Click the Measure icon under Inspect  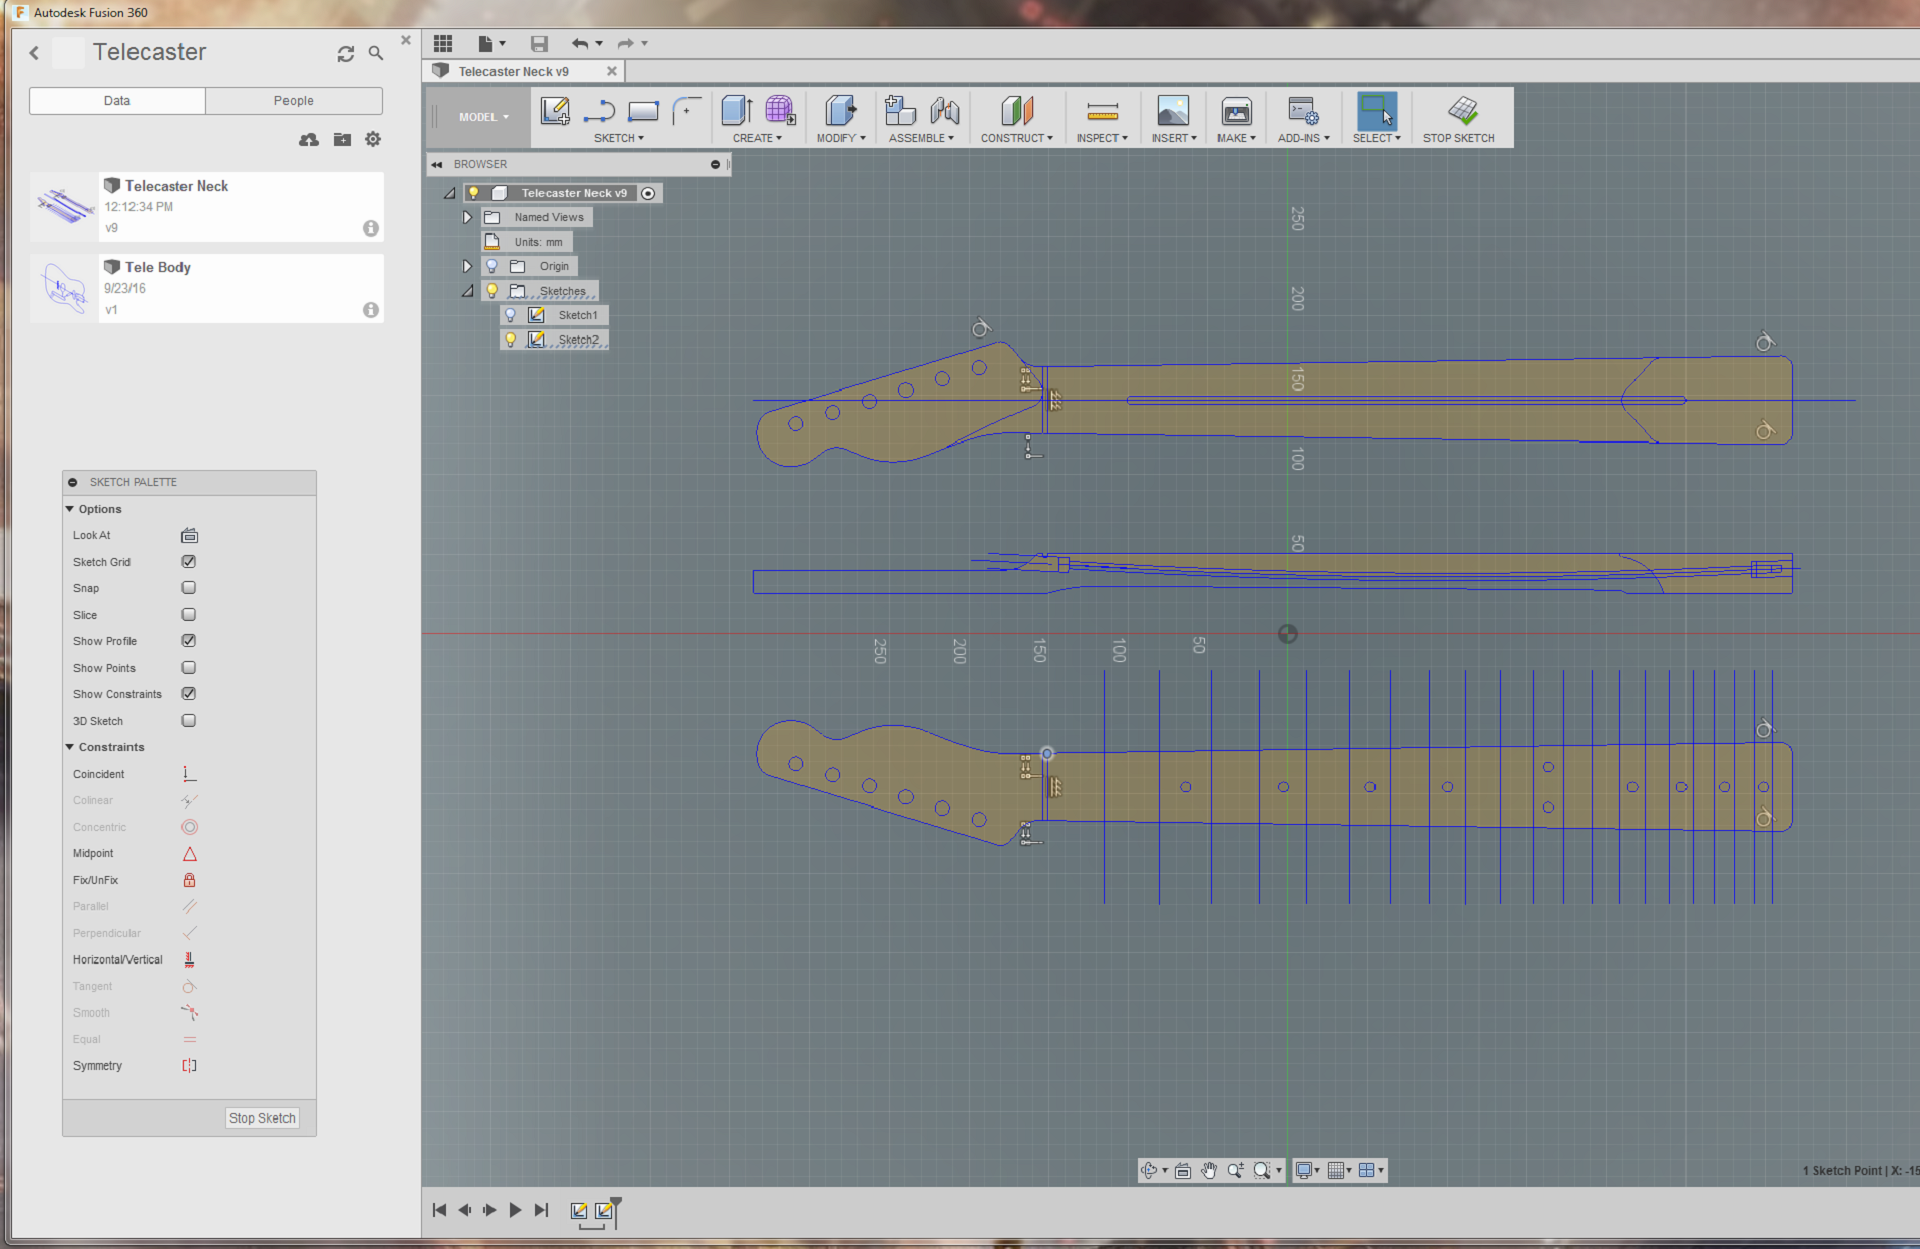point(1102,111)
